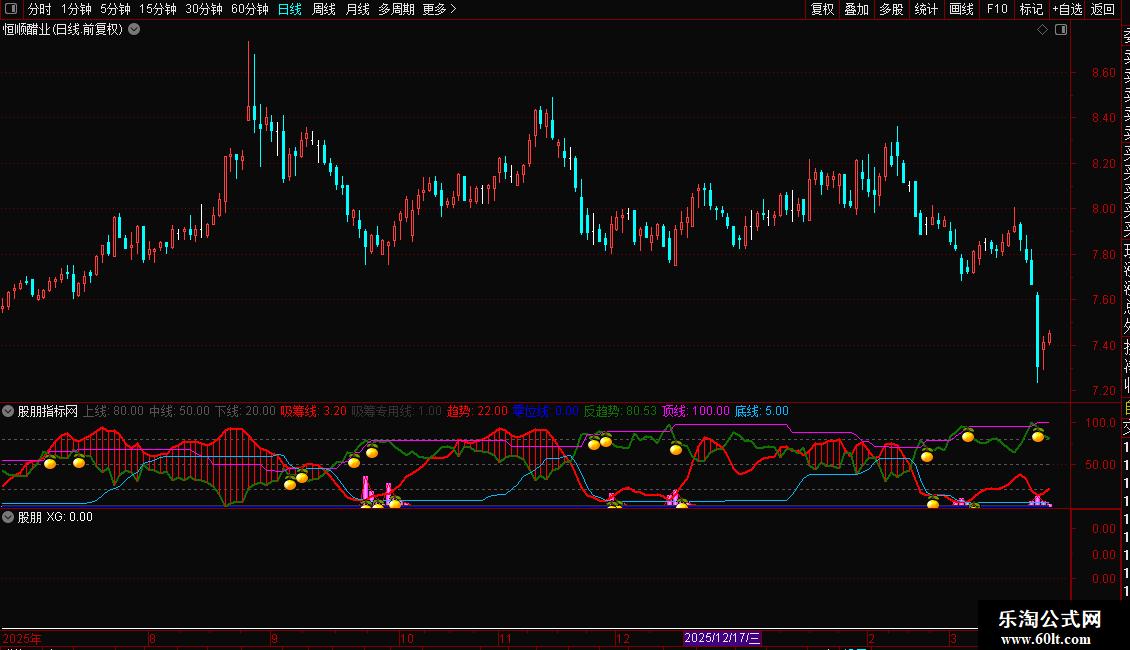The image size is (1130, 650).
Task: Expand the 股朋指标网 indicator menu arrow
Action: pyautogui.click(x=8, y=411)
